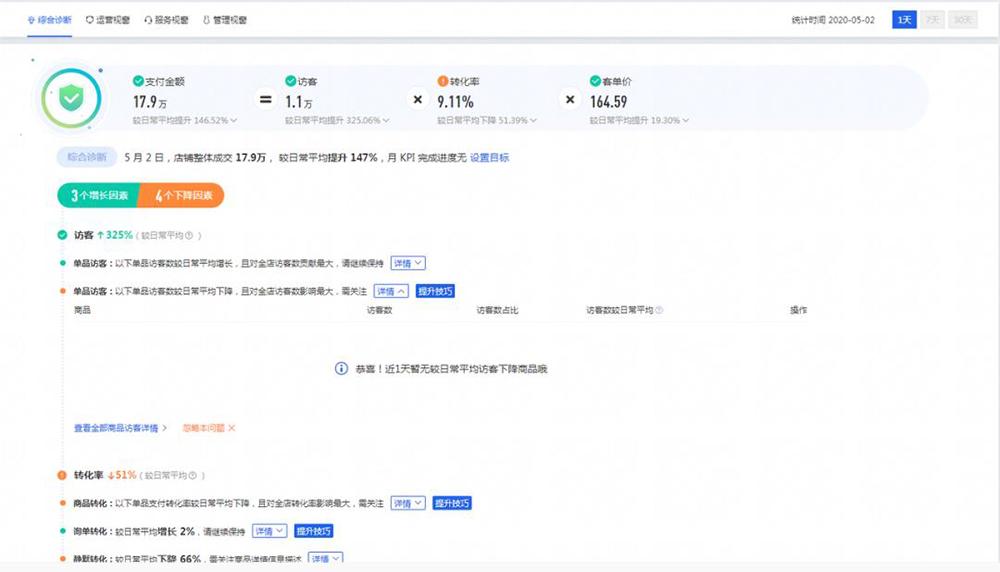Click the question icon after 访客 325% 较日常平均
Screen dimensions: 1000x572
[189, 236]
